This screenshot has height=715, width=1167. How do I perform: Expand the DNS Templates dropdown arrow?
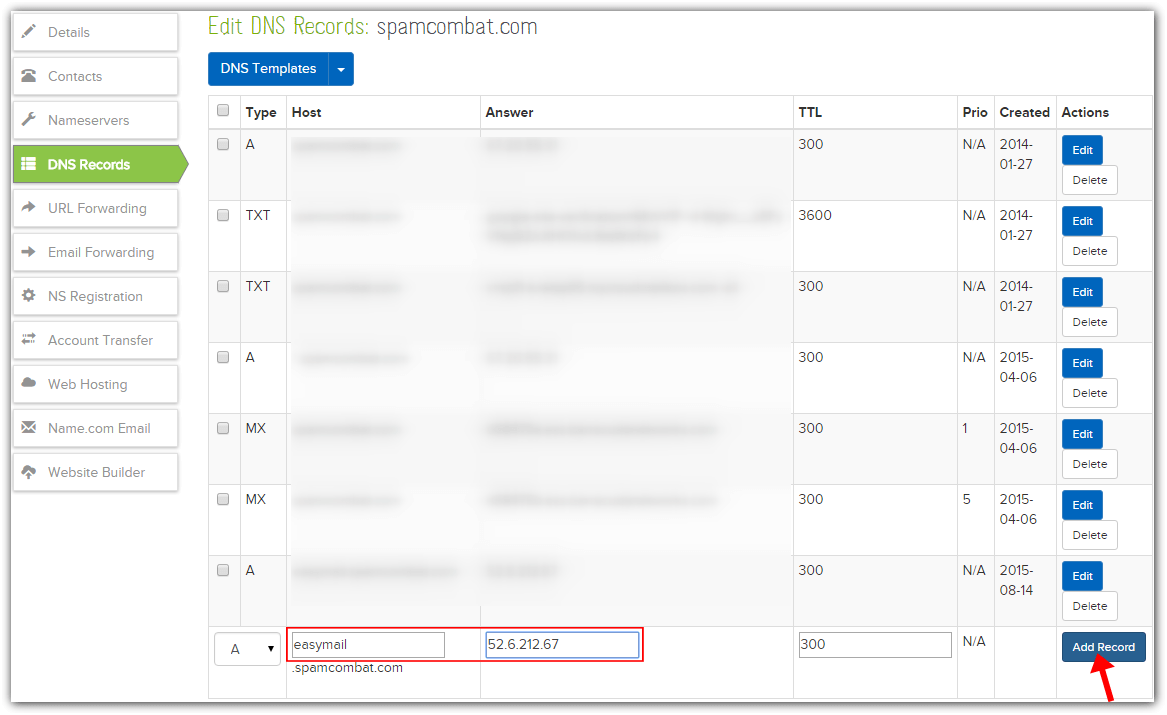tap(341, 69)
